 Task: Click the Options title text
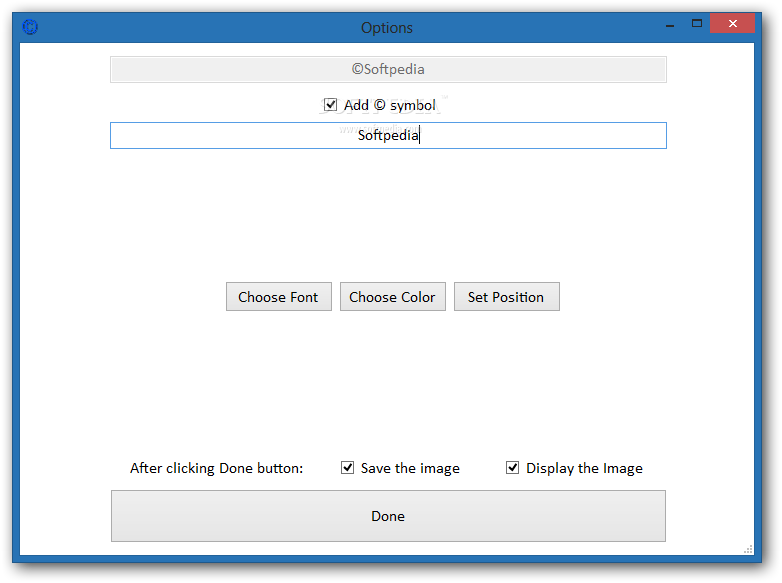click(x=387, y=28)
